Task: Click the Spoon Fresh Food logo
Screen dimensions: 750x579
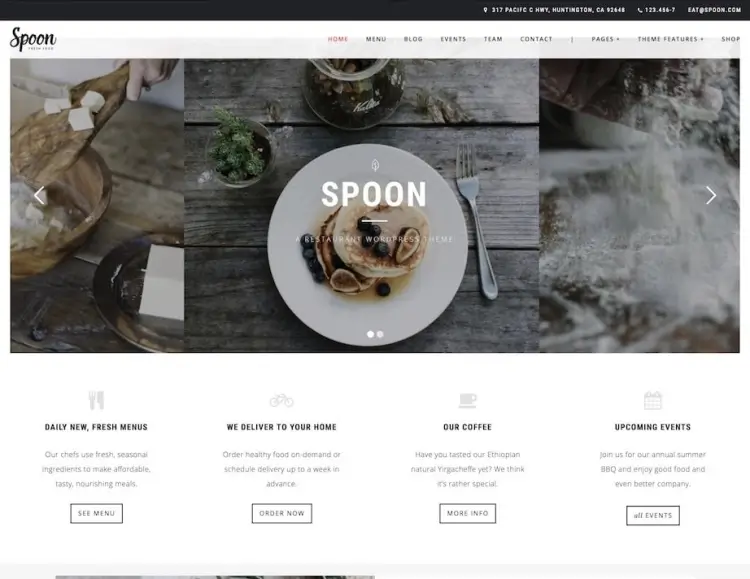Action: click(33, 39)
